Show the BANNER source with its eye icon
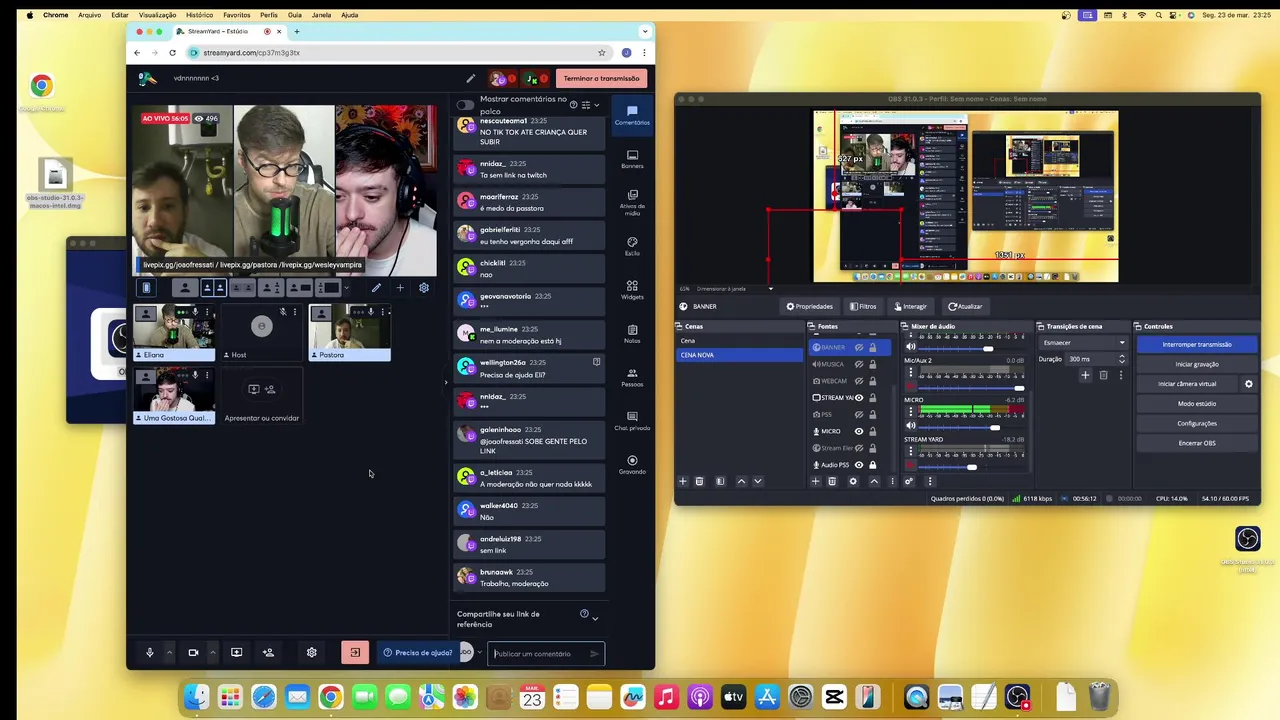Image resolution: width=1280 pixels, height=720 pixels. pos(858,347)
